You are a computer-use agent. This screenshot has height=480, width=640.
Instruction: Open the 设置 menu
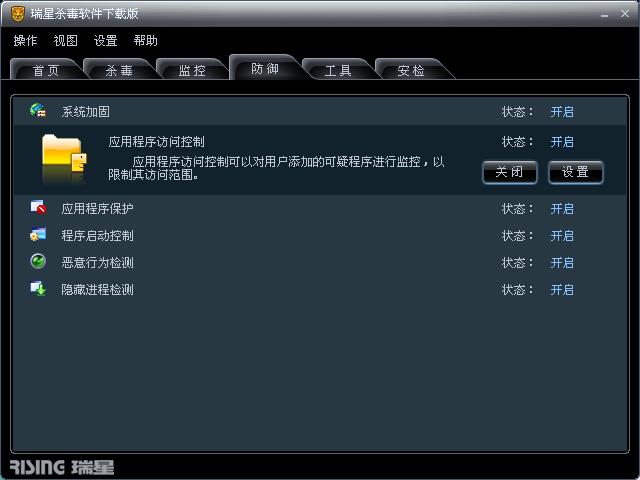(x=105, y=40)
